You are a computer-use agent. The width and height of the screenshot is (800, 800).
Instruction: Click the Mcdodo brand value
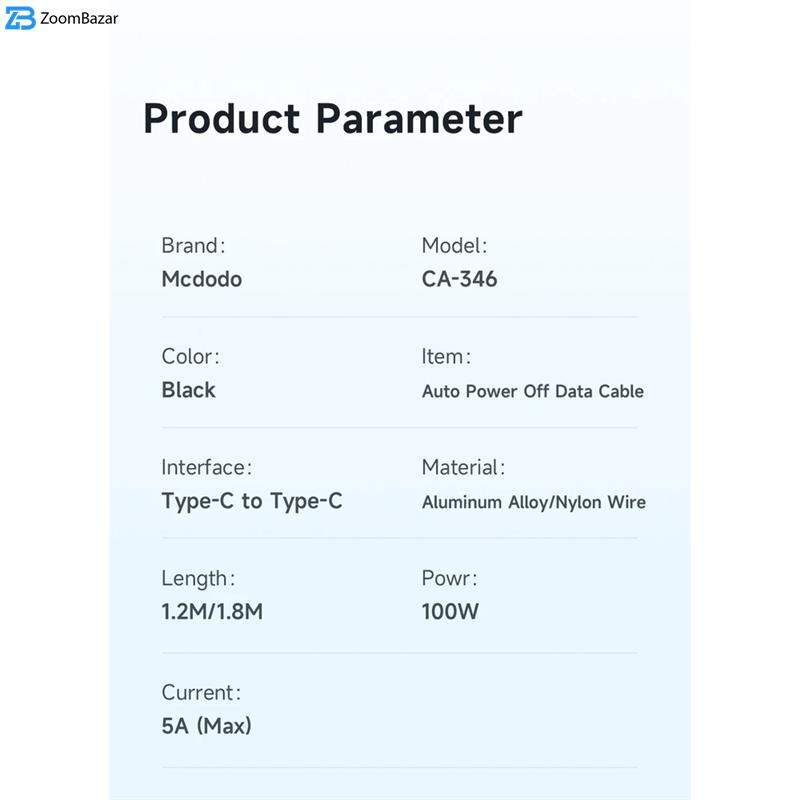201,279
